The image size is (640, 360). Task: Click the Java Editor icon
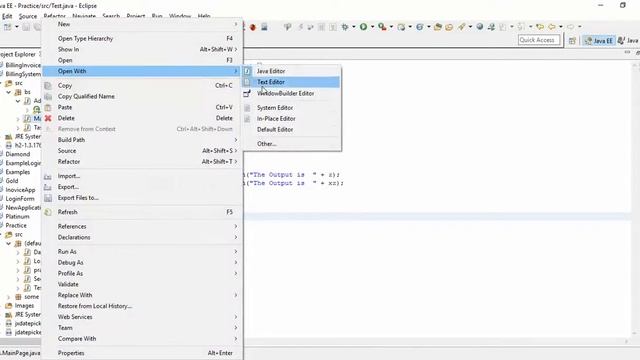(247, 71)
